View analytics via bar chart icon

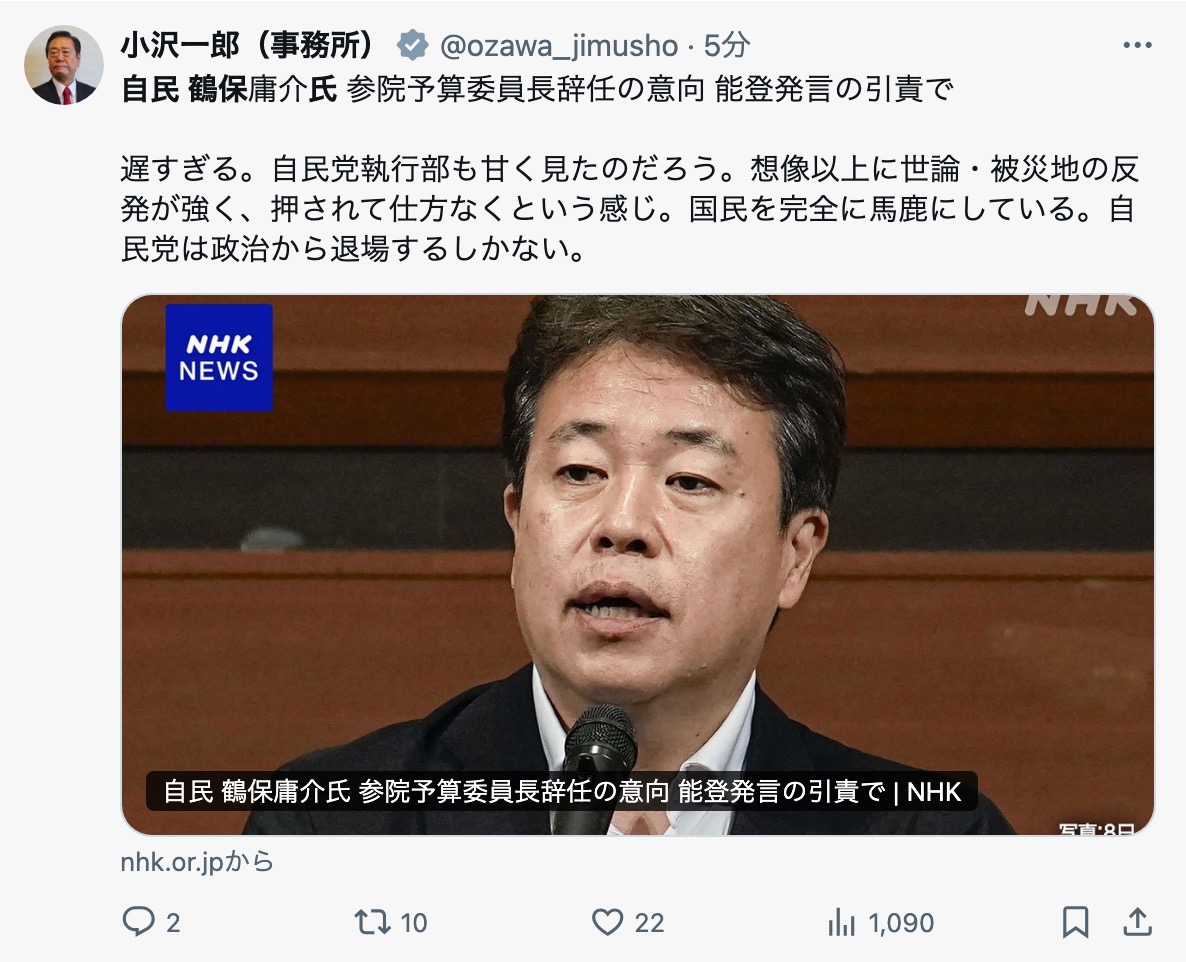(841, 922)
